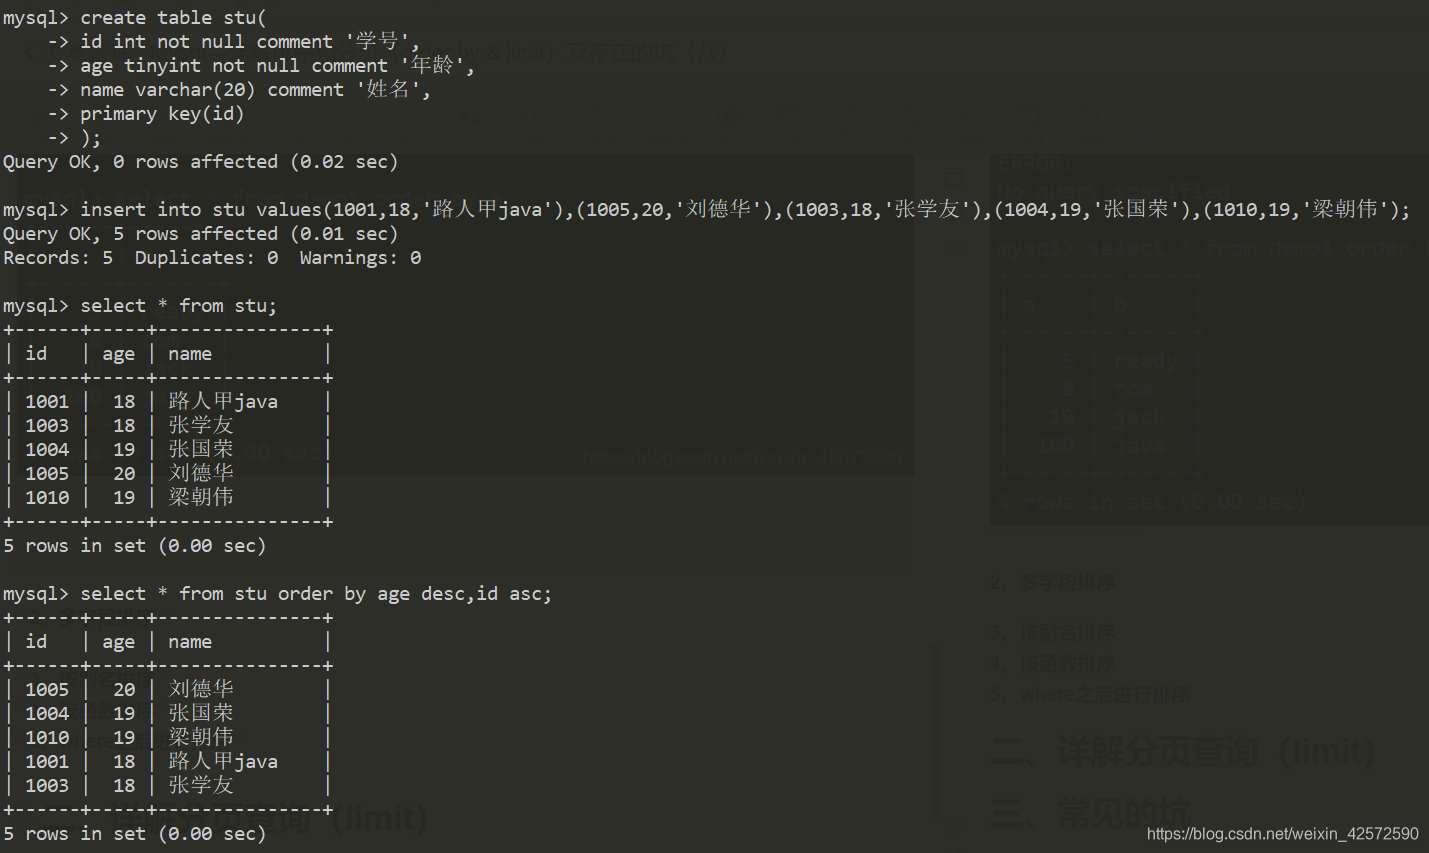Click the 'name varchar(20) comment' line
The width and height of the screenshot is (1429, 853).
pyautogui.click(x=238, y=90)
